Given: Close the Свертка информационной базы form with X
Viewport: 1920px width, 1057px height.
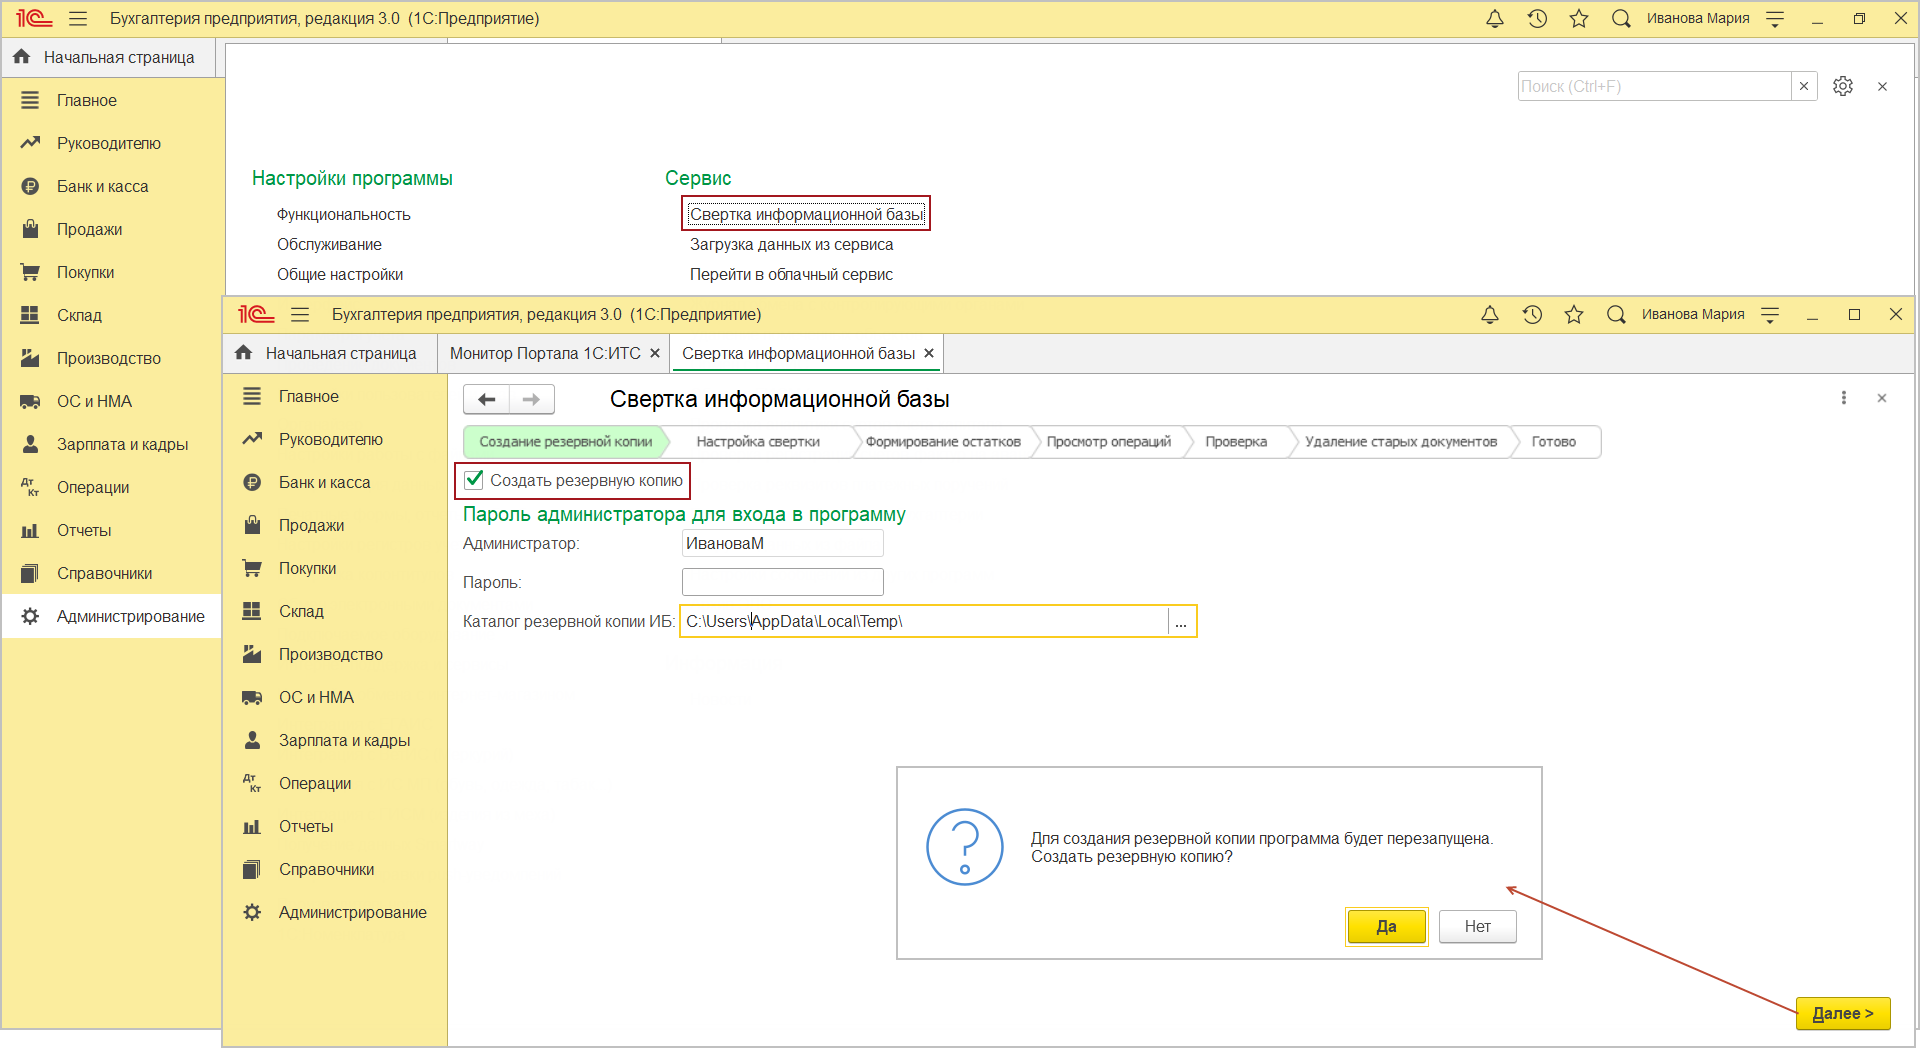Looking at the screenshot, I should pos(1882,398).
